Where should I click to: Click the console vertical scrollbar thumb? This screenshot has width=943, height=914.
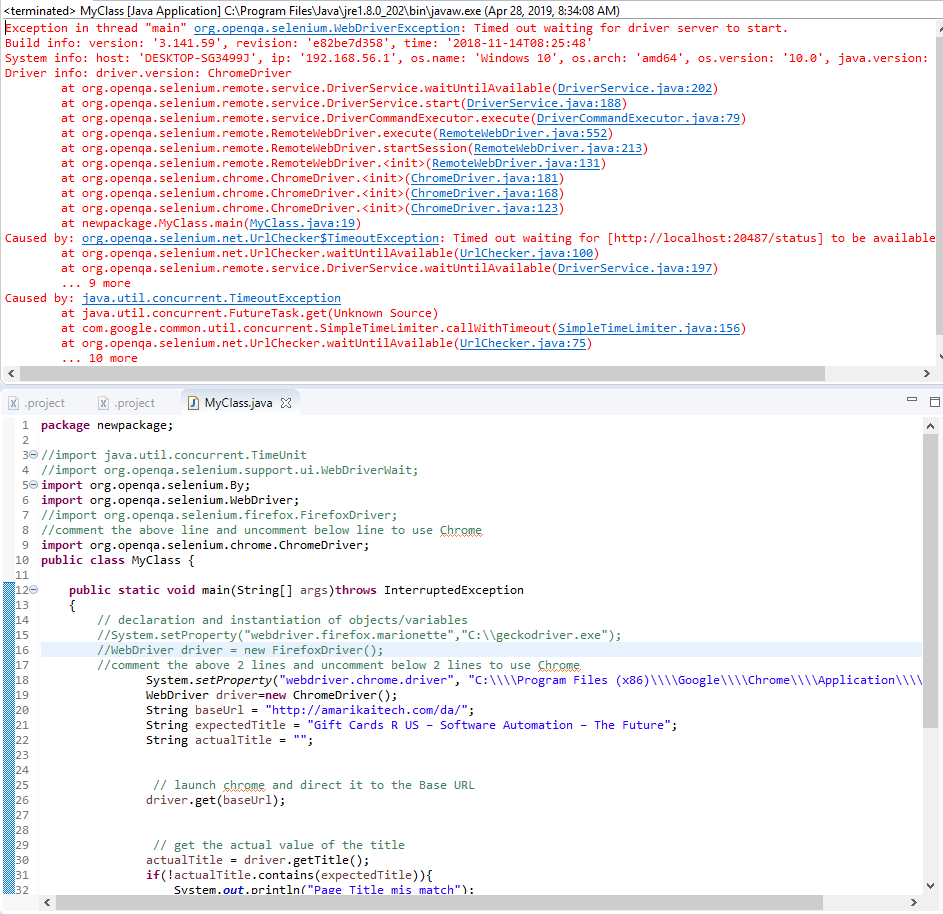coord(939,185)
